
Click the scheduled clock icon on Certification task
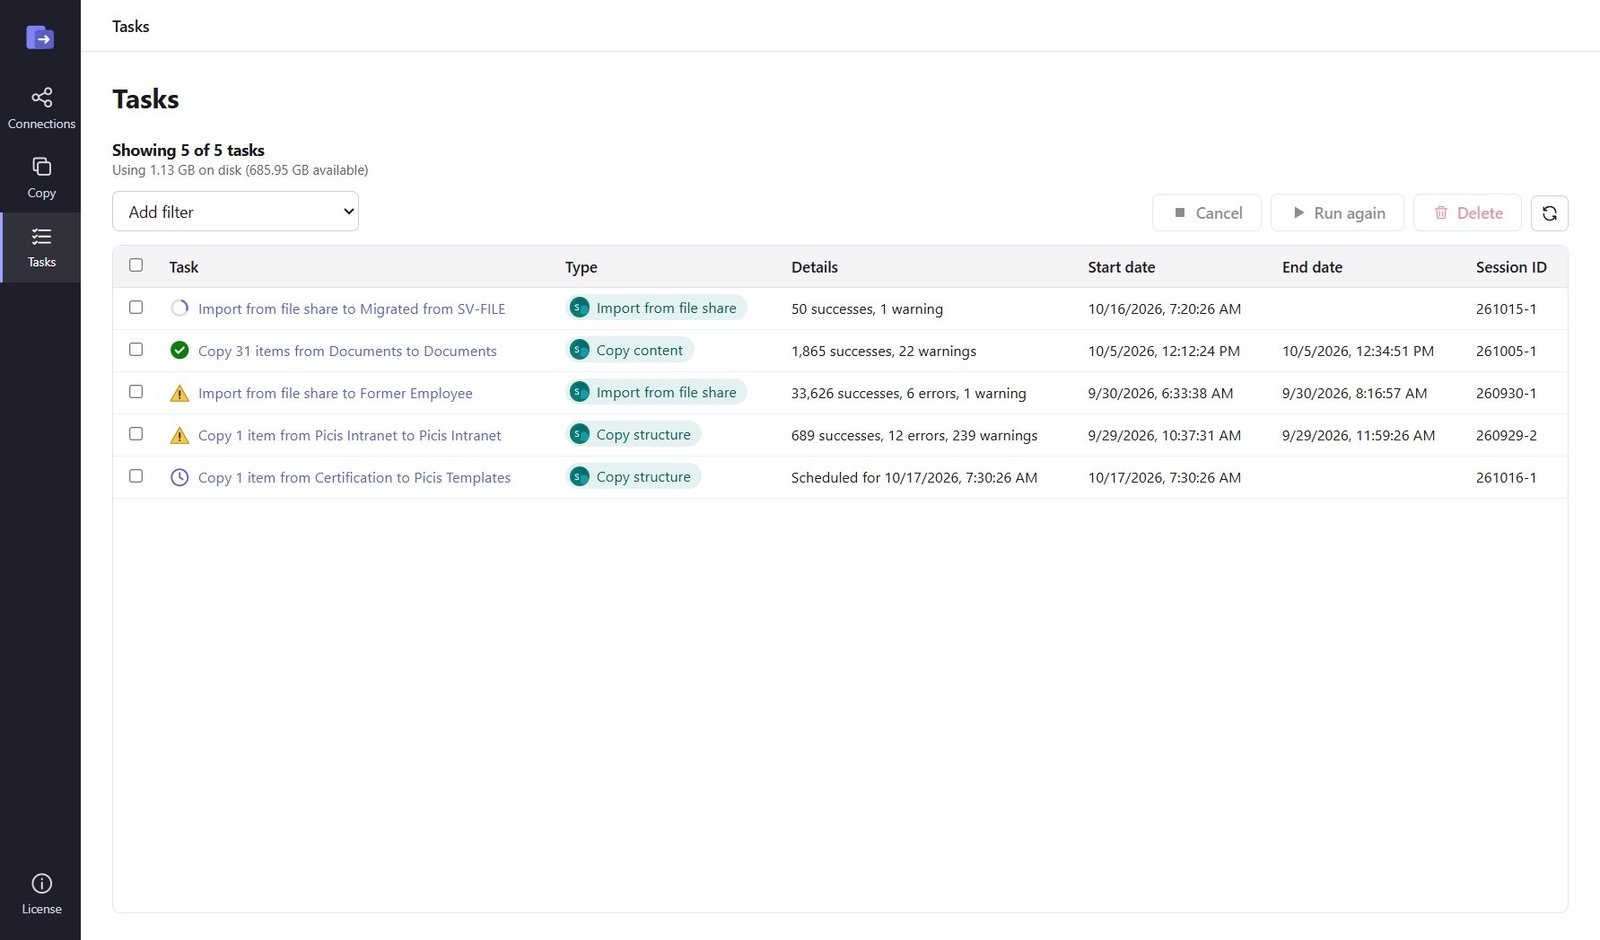179,477
